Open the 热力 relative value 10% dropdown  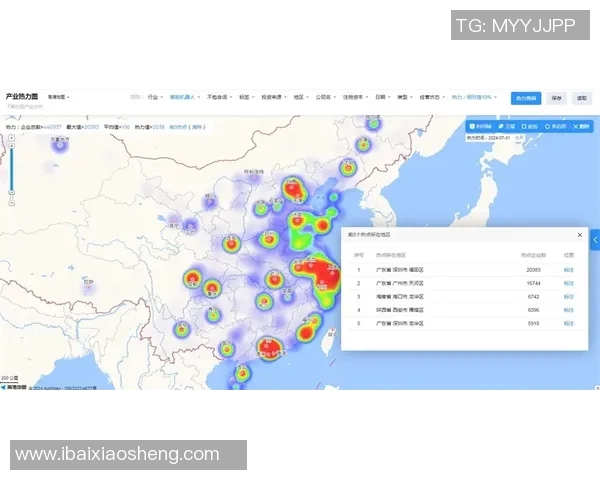point(474,97)
